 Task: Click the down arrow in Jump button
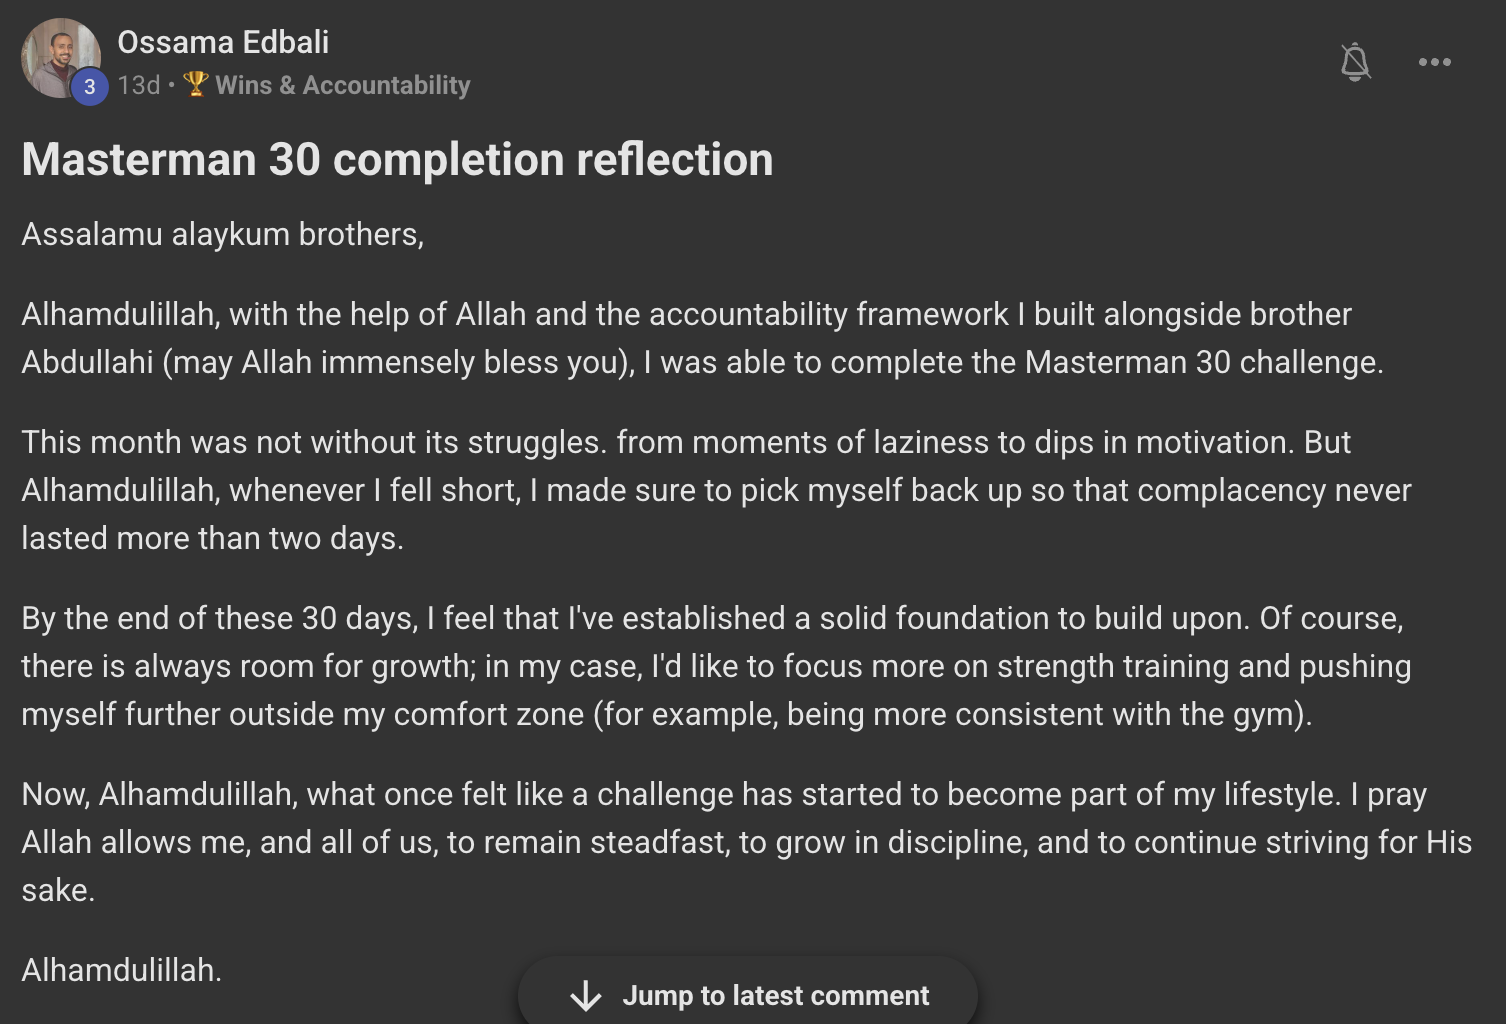coord(586,995)
